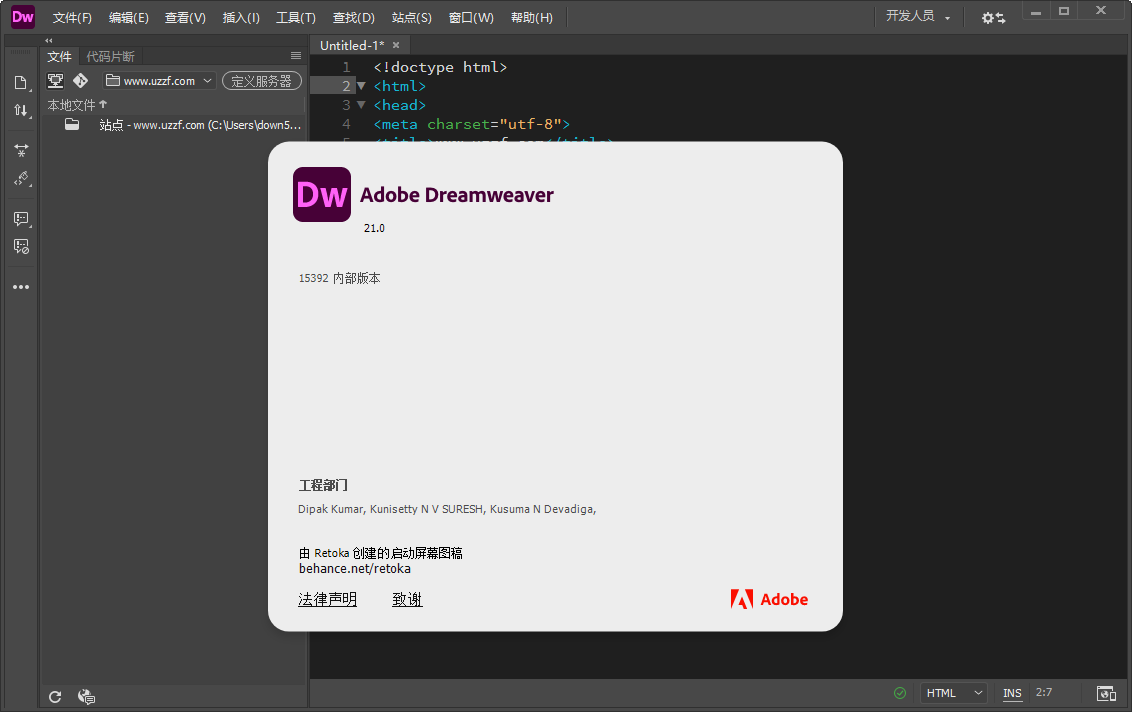Click the format source code icon

[x=21, y=178]
